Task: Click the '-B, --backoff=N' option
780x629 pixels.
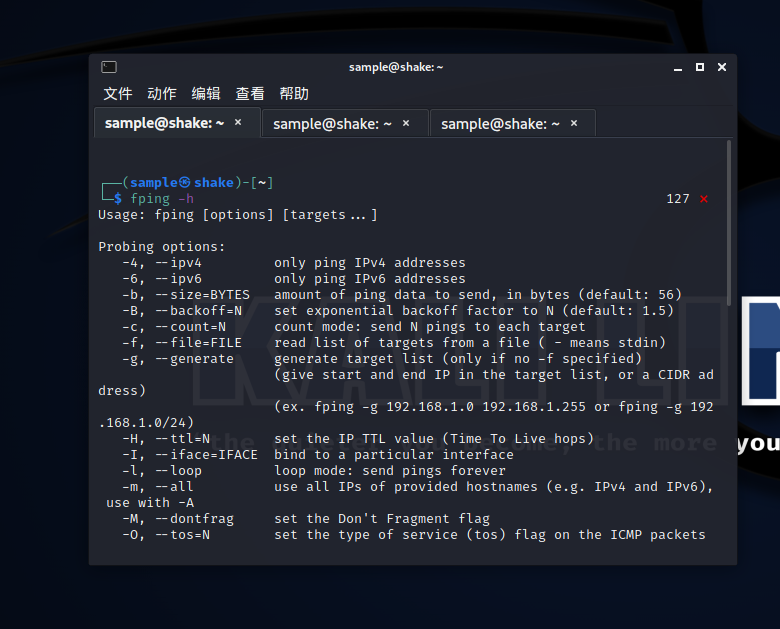Action: (x=182, y=311)
